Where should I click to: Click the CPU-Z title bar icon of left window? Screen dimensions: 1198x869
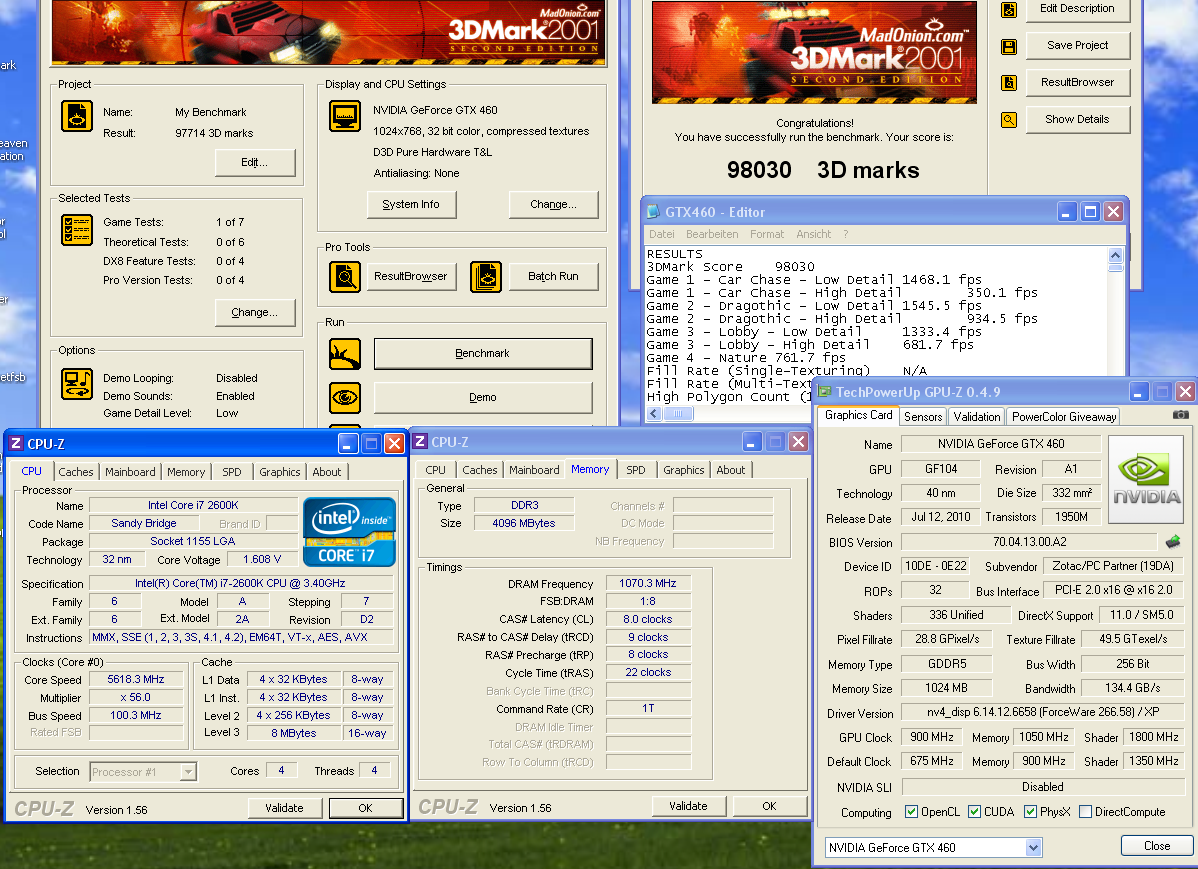(16, 443)
